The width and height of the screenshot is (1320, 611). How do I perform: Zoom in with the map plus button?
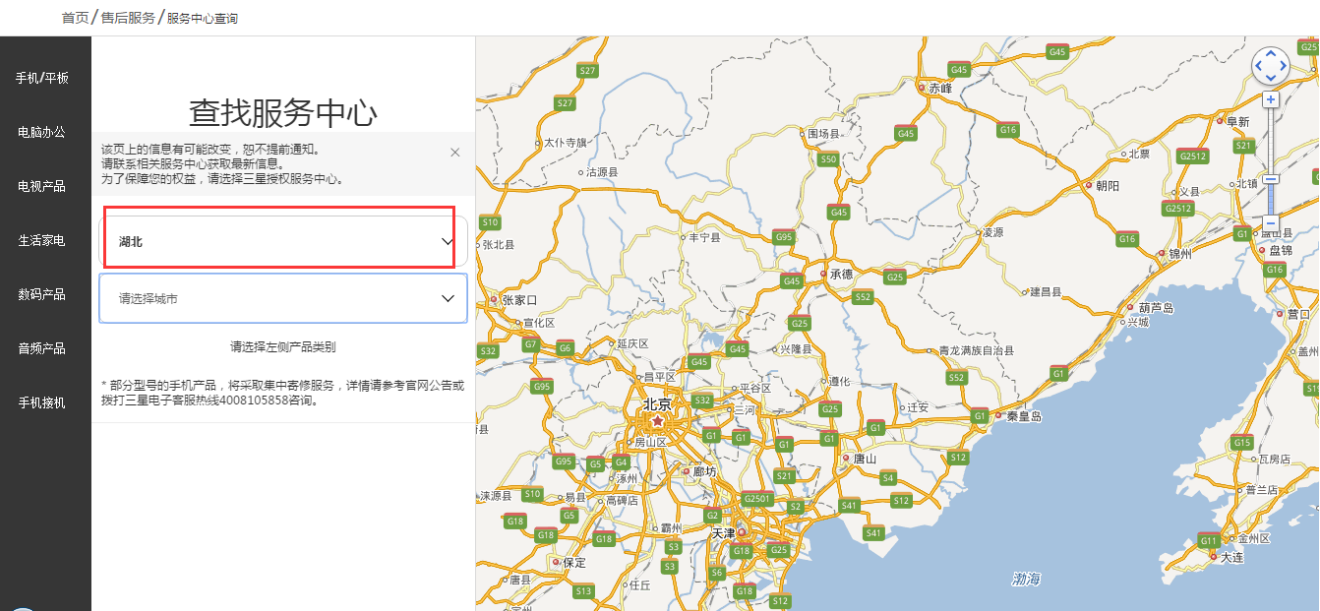point(1270,100)
